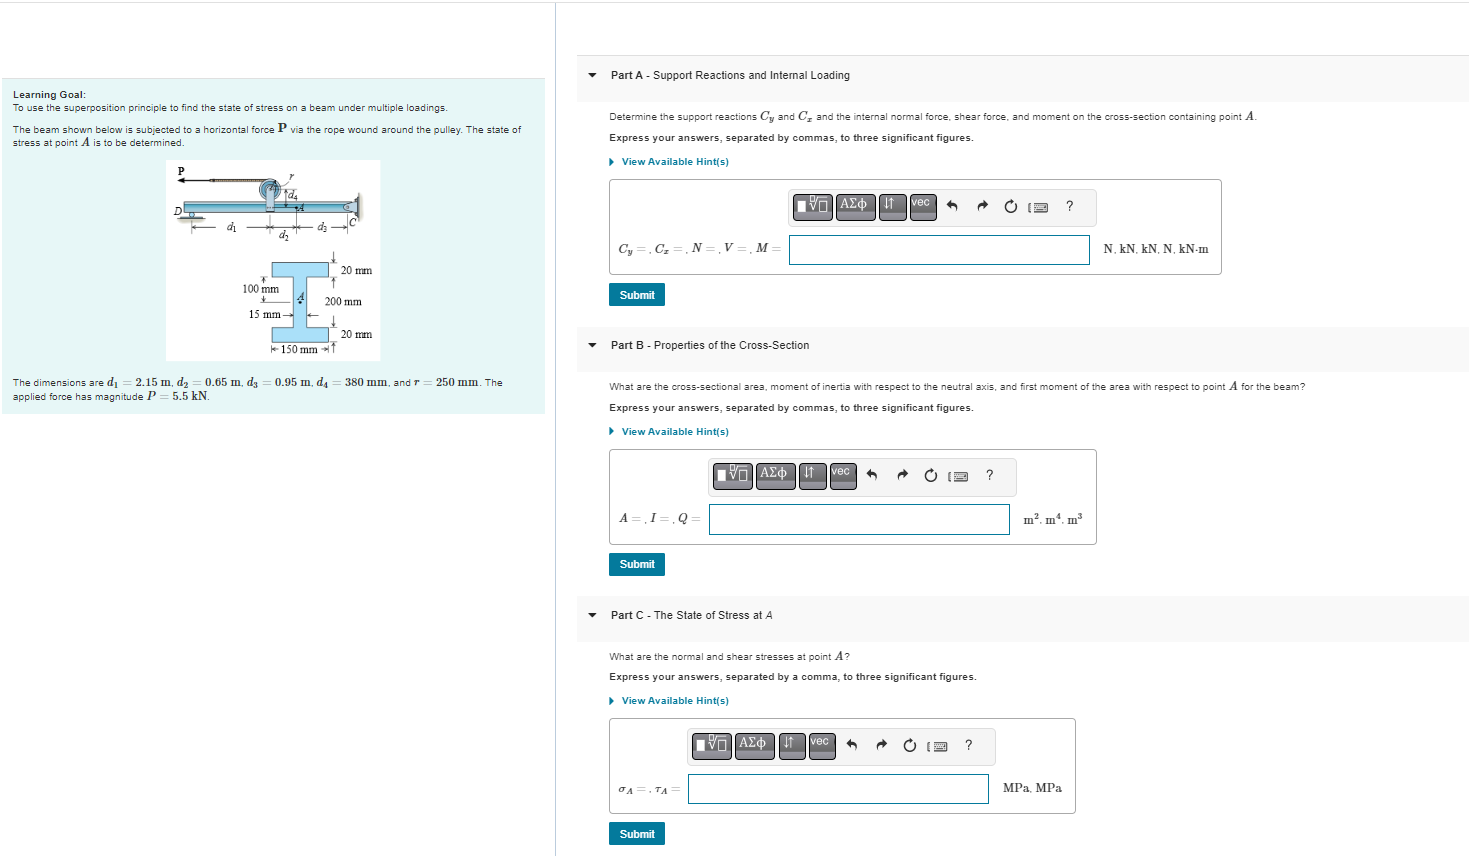This screenshot has height=856, width=1469.
Task: Click the σA, τA answer input field
Action: [838, 789]
